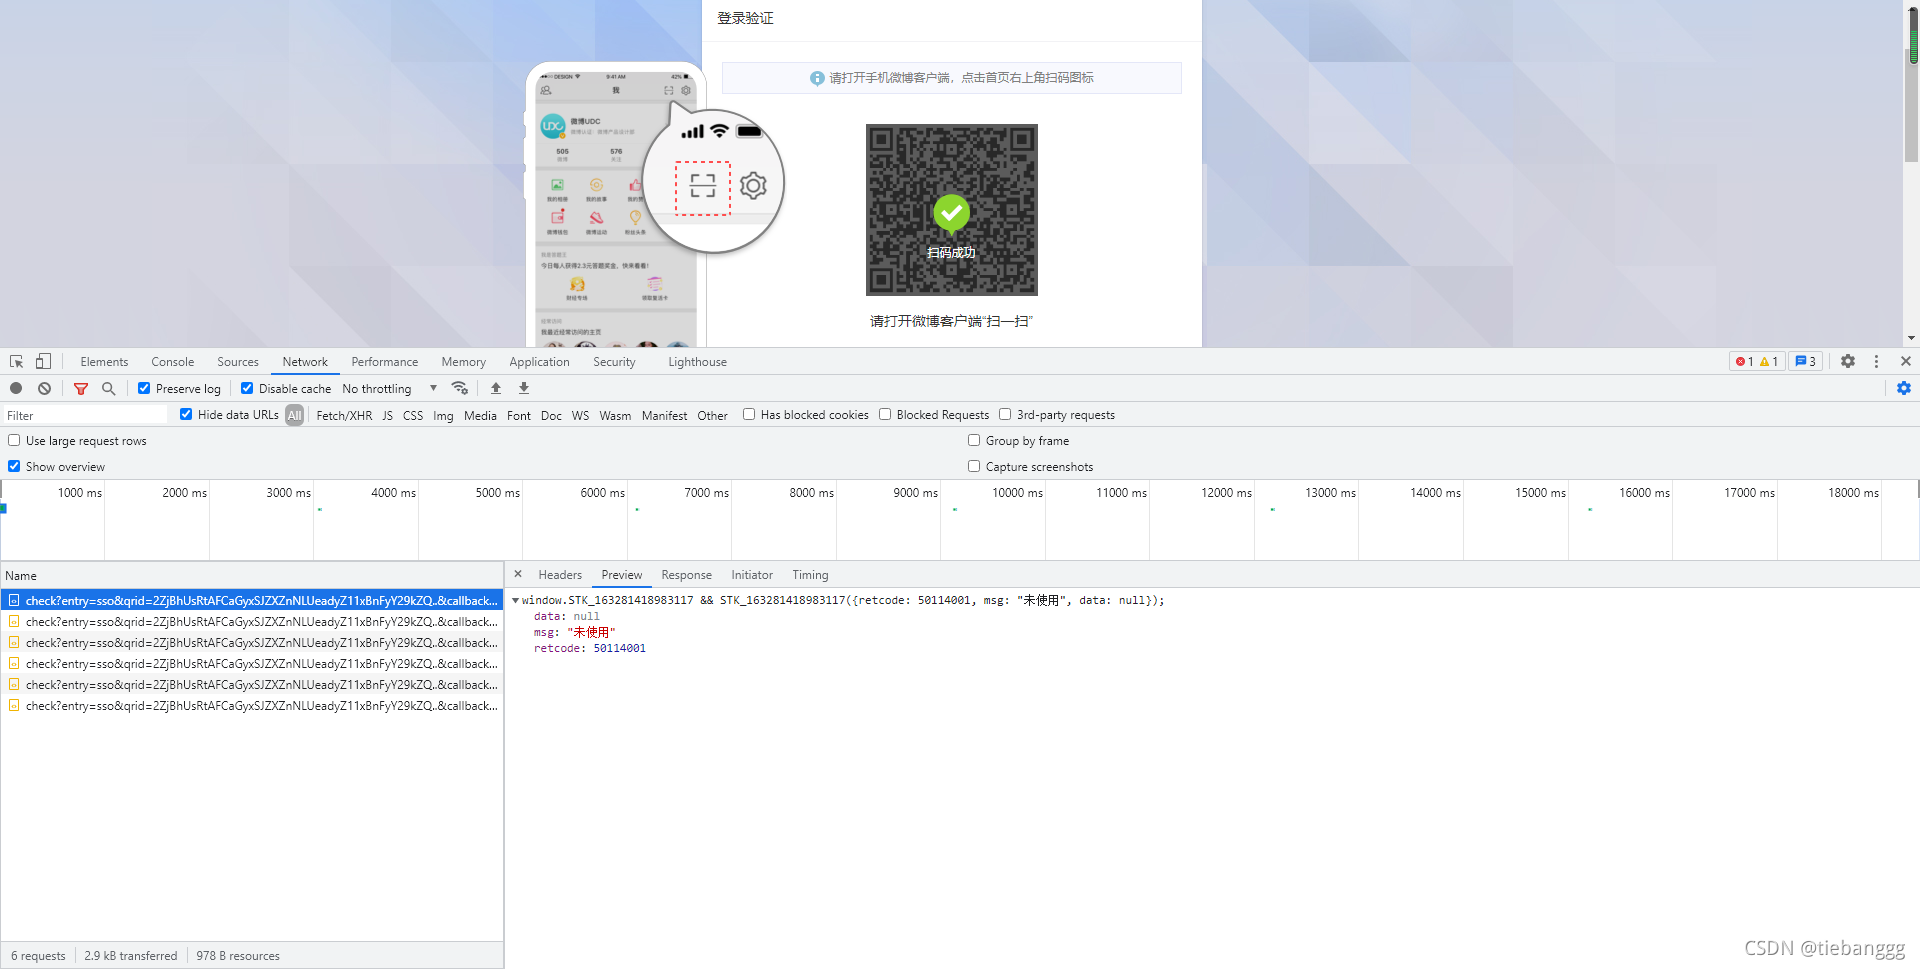Open the Sources tab

[x=238, y=362]
